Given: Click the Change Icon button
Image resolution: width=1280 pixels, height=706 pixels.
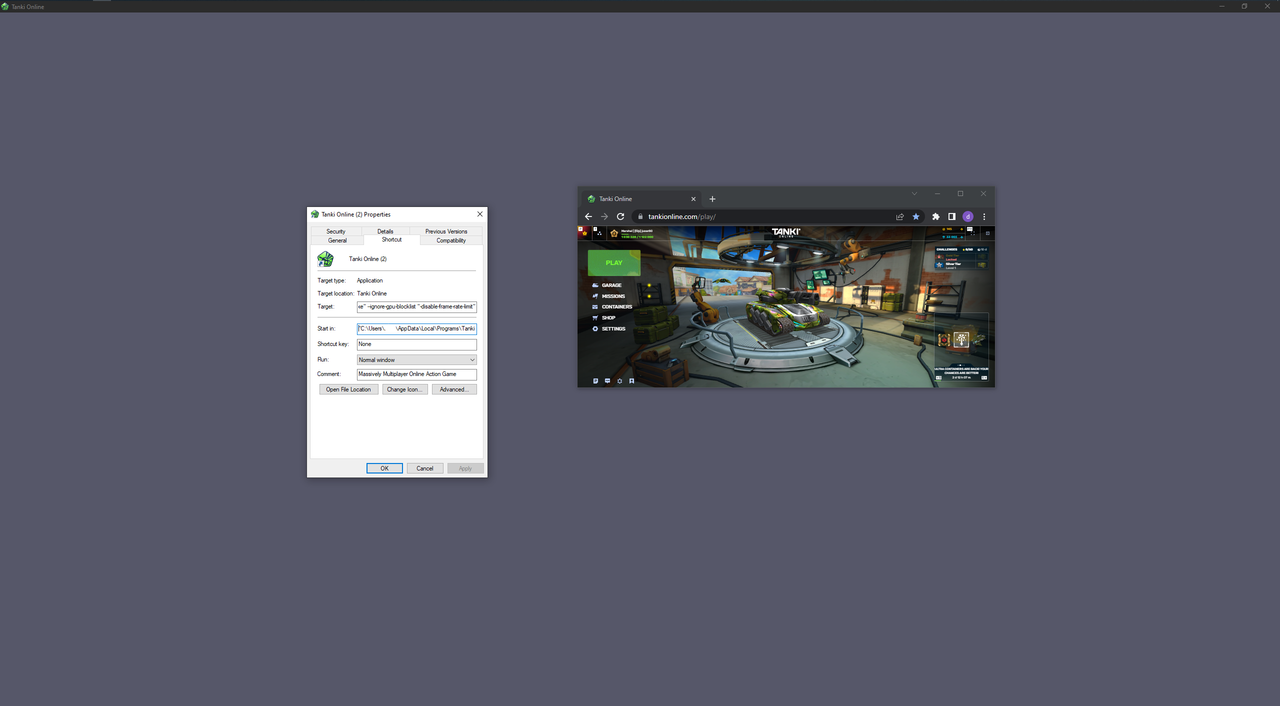Looking at the screenshot, I should coord(405,389).
